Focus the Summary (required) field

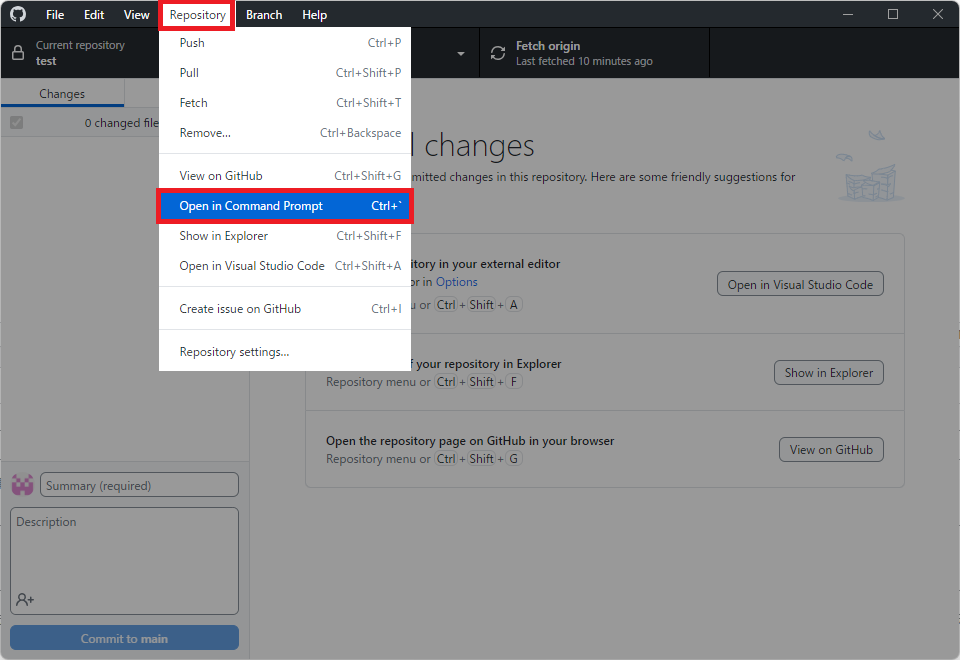point(140,485)
